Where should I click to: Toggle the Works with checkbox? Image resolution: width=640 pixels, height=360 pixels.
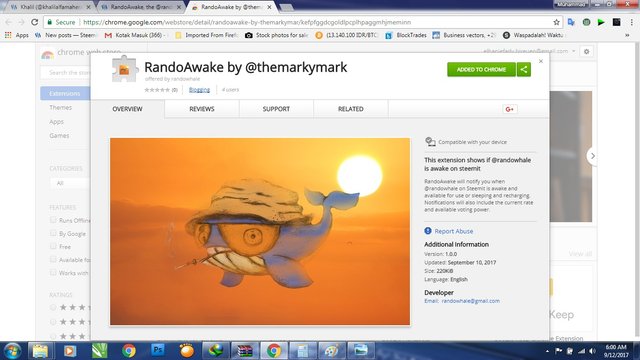(x=53, y=272)
